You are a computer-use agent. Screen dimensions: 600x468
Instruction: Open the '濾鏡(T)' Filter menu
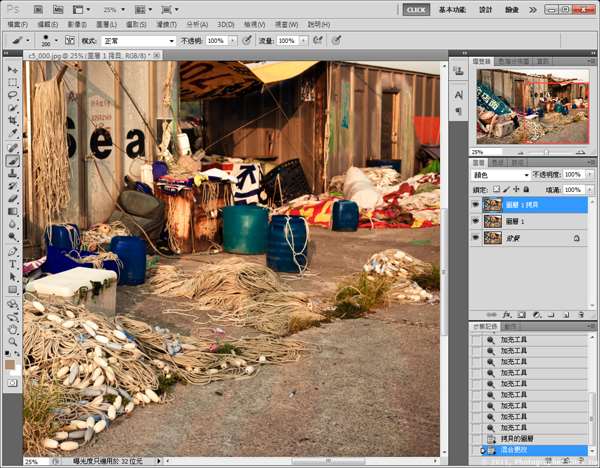[x=166, y=24]
